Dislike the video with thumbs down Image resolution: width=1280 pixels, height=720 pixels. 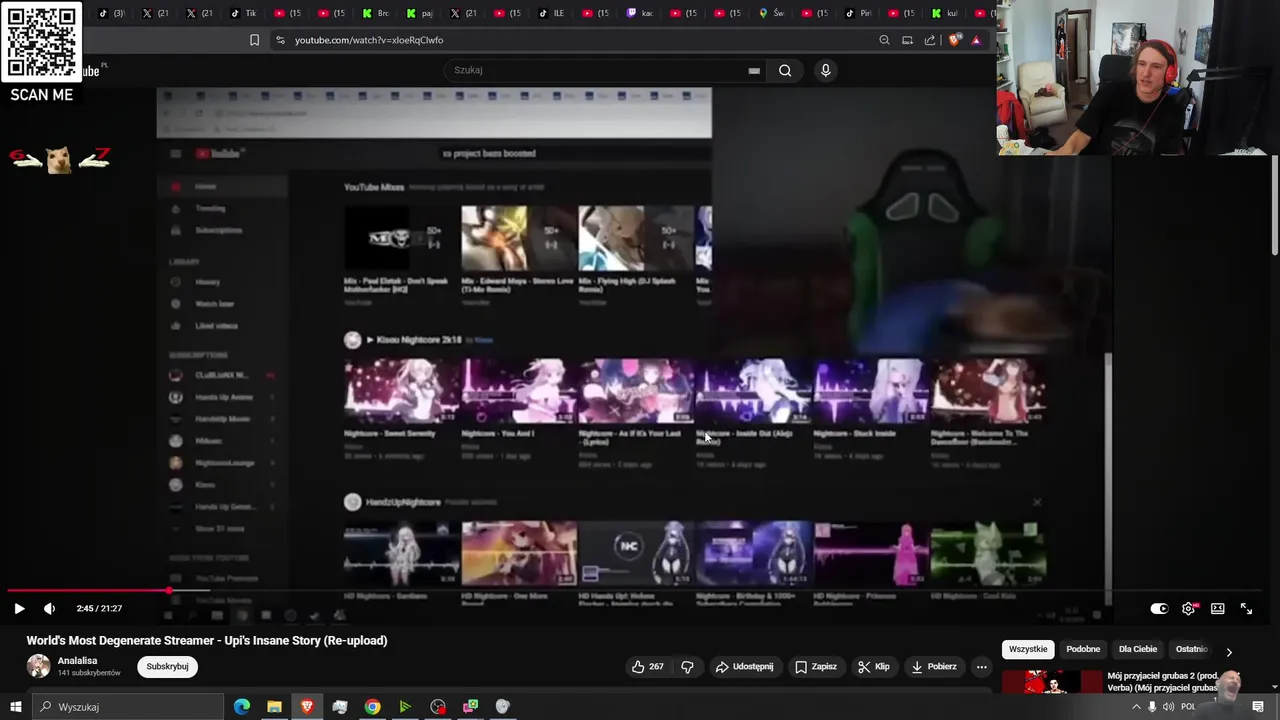pos(687,666)
